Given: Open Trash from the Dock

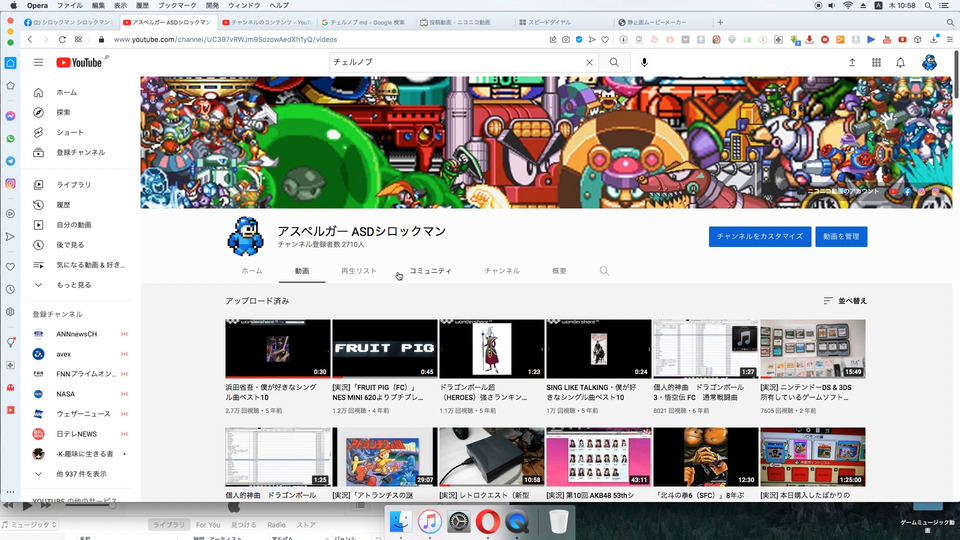Looking at the screenshot, I should (x=558, y=522).
